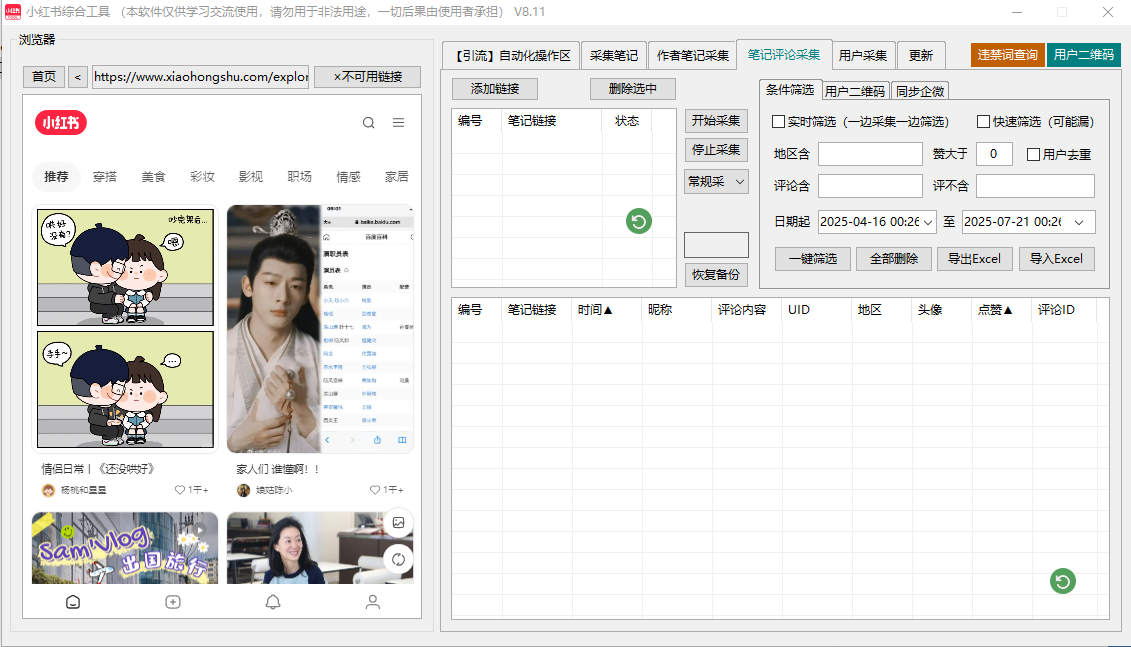Enable 快速筛选 quick filtering
The image size is (1131, 647).
[981, 120]
